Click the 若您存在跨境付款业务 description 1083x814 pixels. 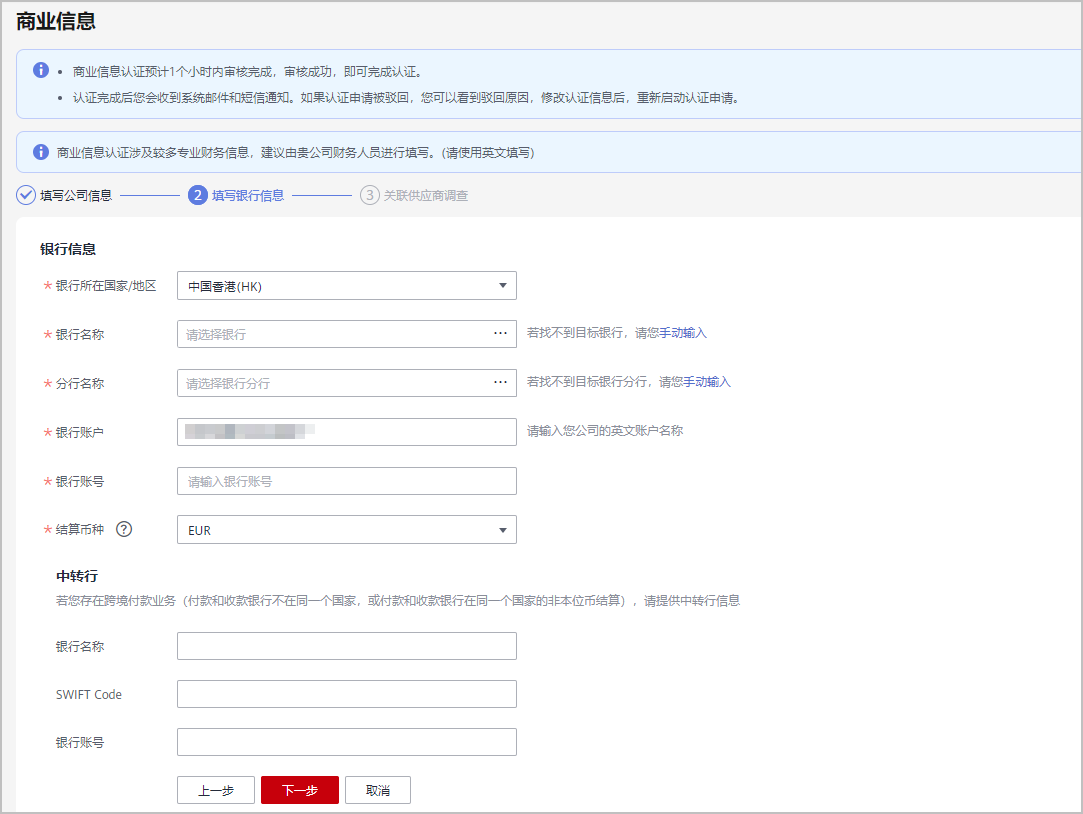pos(398,601)
